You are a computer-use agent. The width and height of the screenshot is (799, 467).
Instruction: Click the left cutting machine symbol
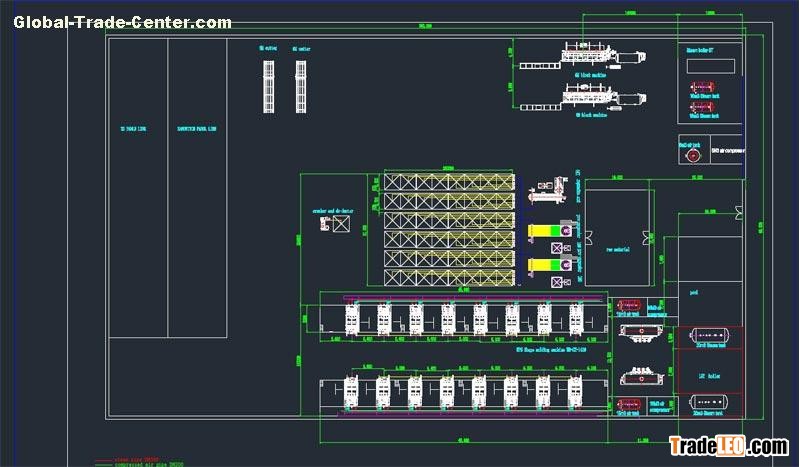(x=268, y=86)
